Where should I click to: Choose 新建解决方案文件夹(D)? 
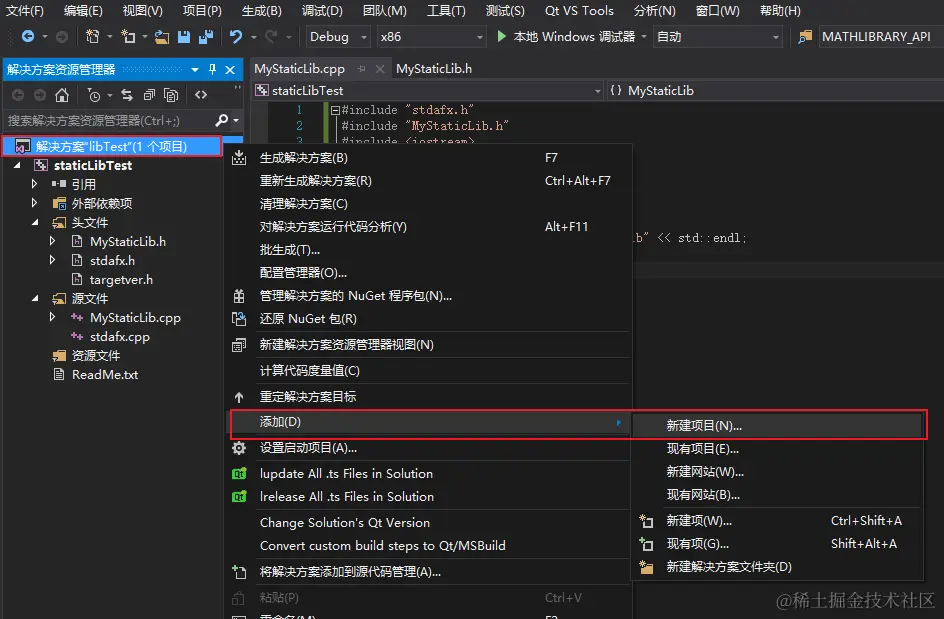(777, 567)
